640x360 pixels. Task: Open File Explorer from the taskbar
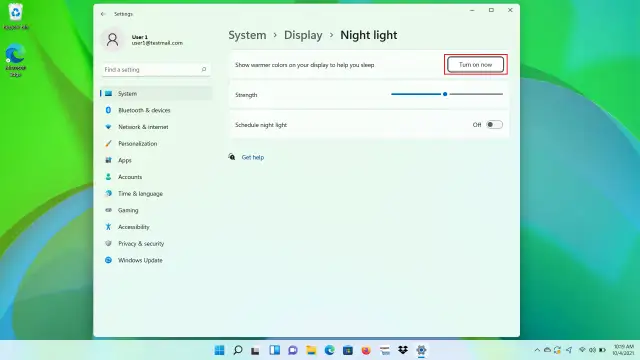311,350
